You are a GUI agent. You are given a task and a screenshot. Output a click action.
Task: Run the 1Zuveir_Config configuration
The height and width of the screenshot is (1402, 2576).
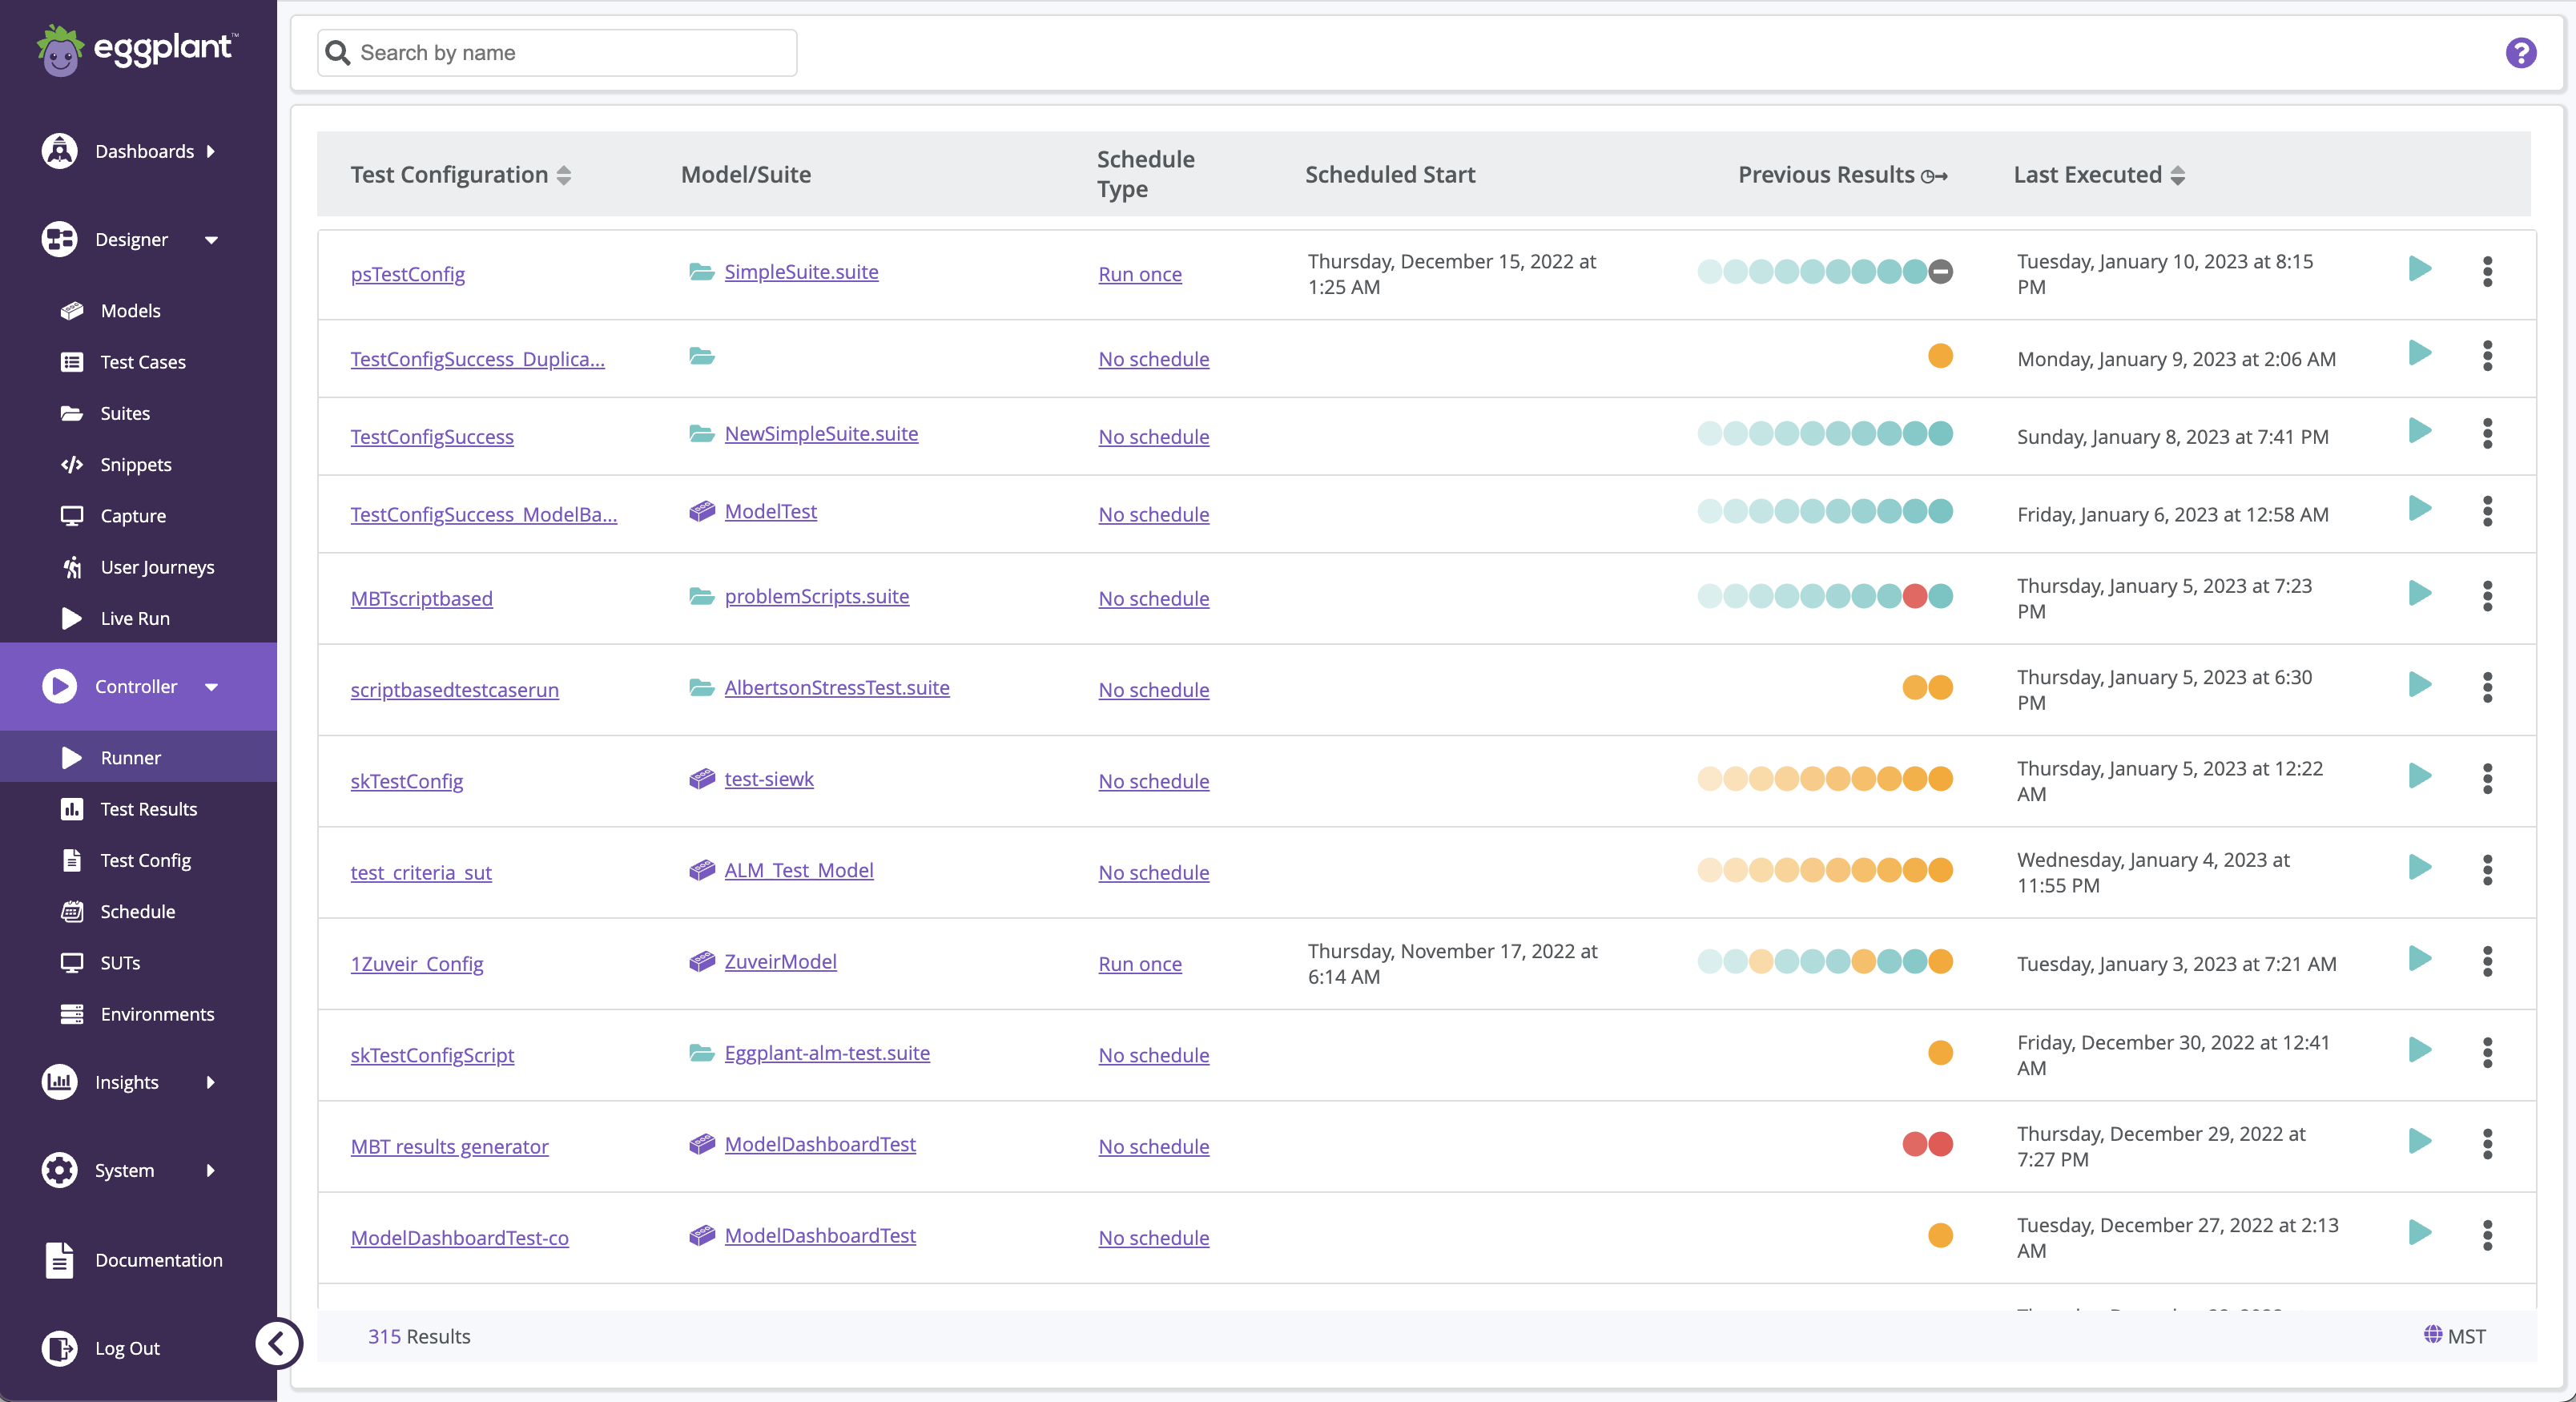point(2419,959)
